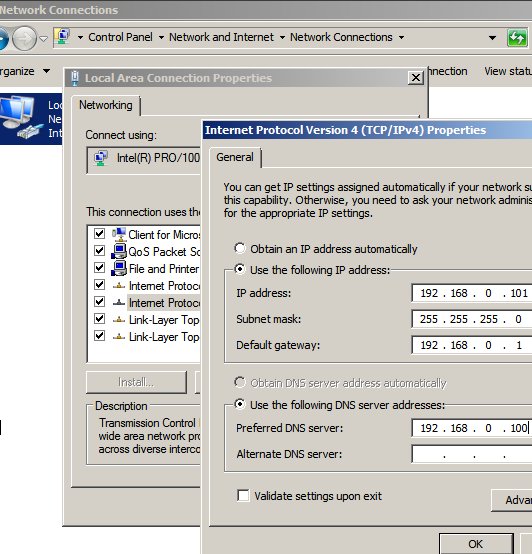This screenshot has height=554, width=532.
Task: Go to Network and Internet breadcrumb
Action: tap(221, 37)
